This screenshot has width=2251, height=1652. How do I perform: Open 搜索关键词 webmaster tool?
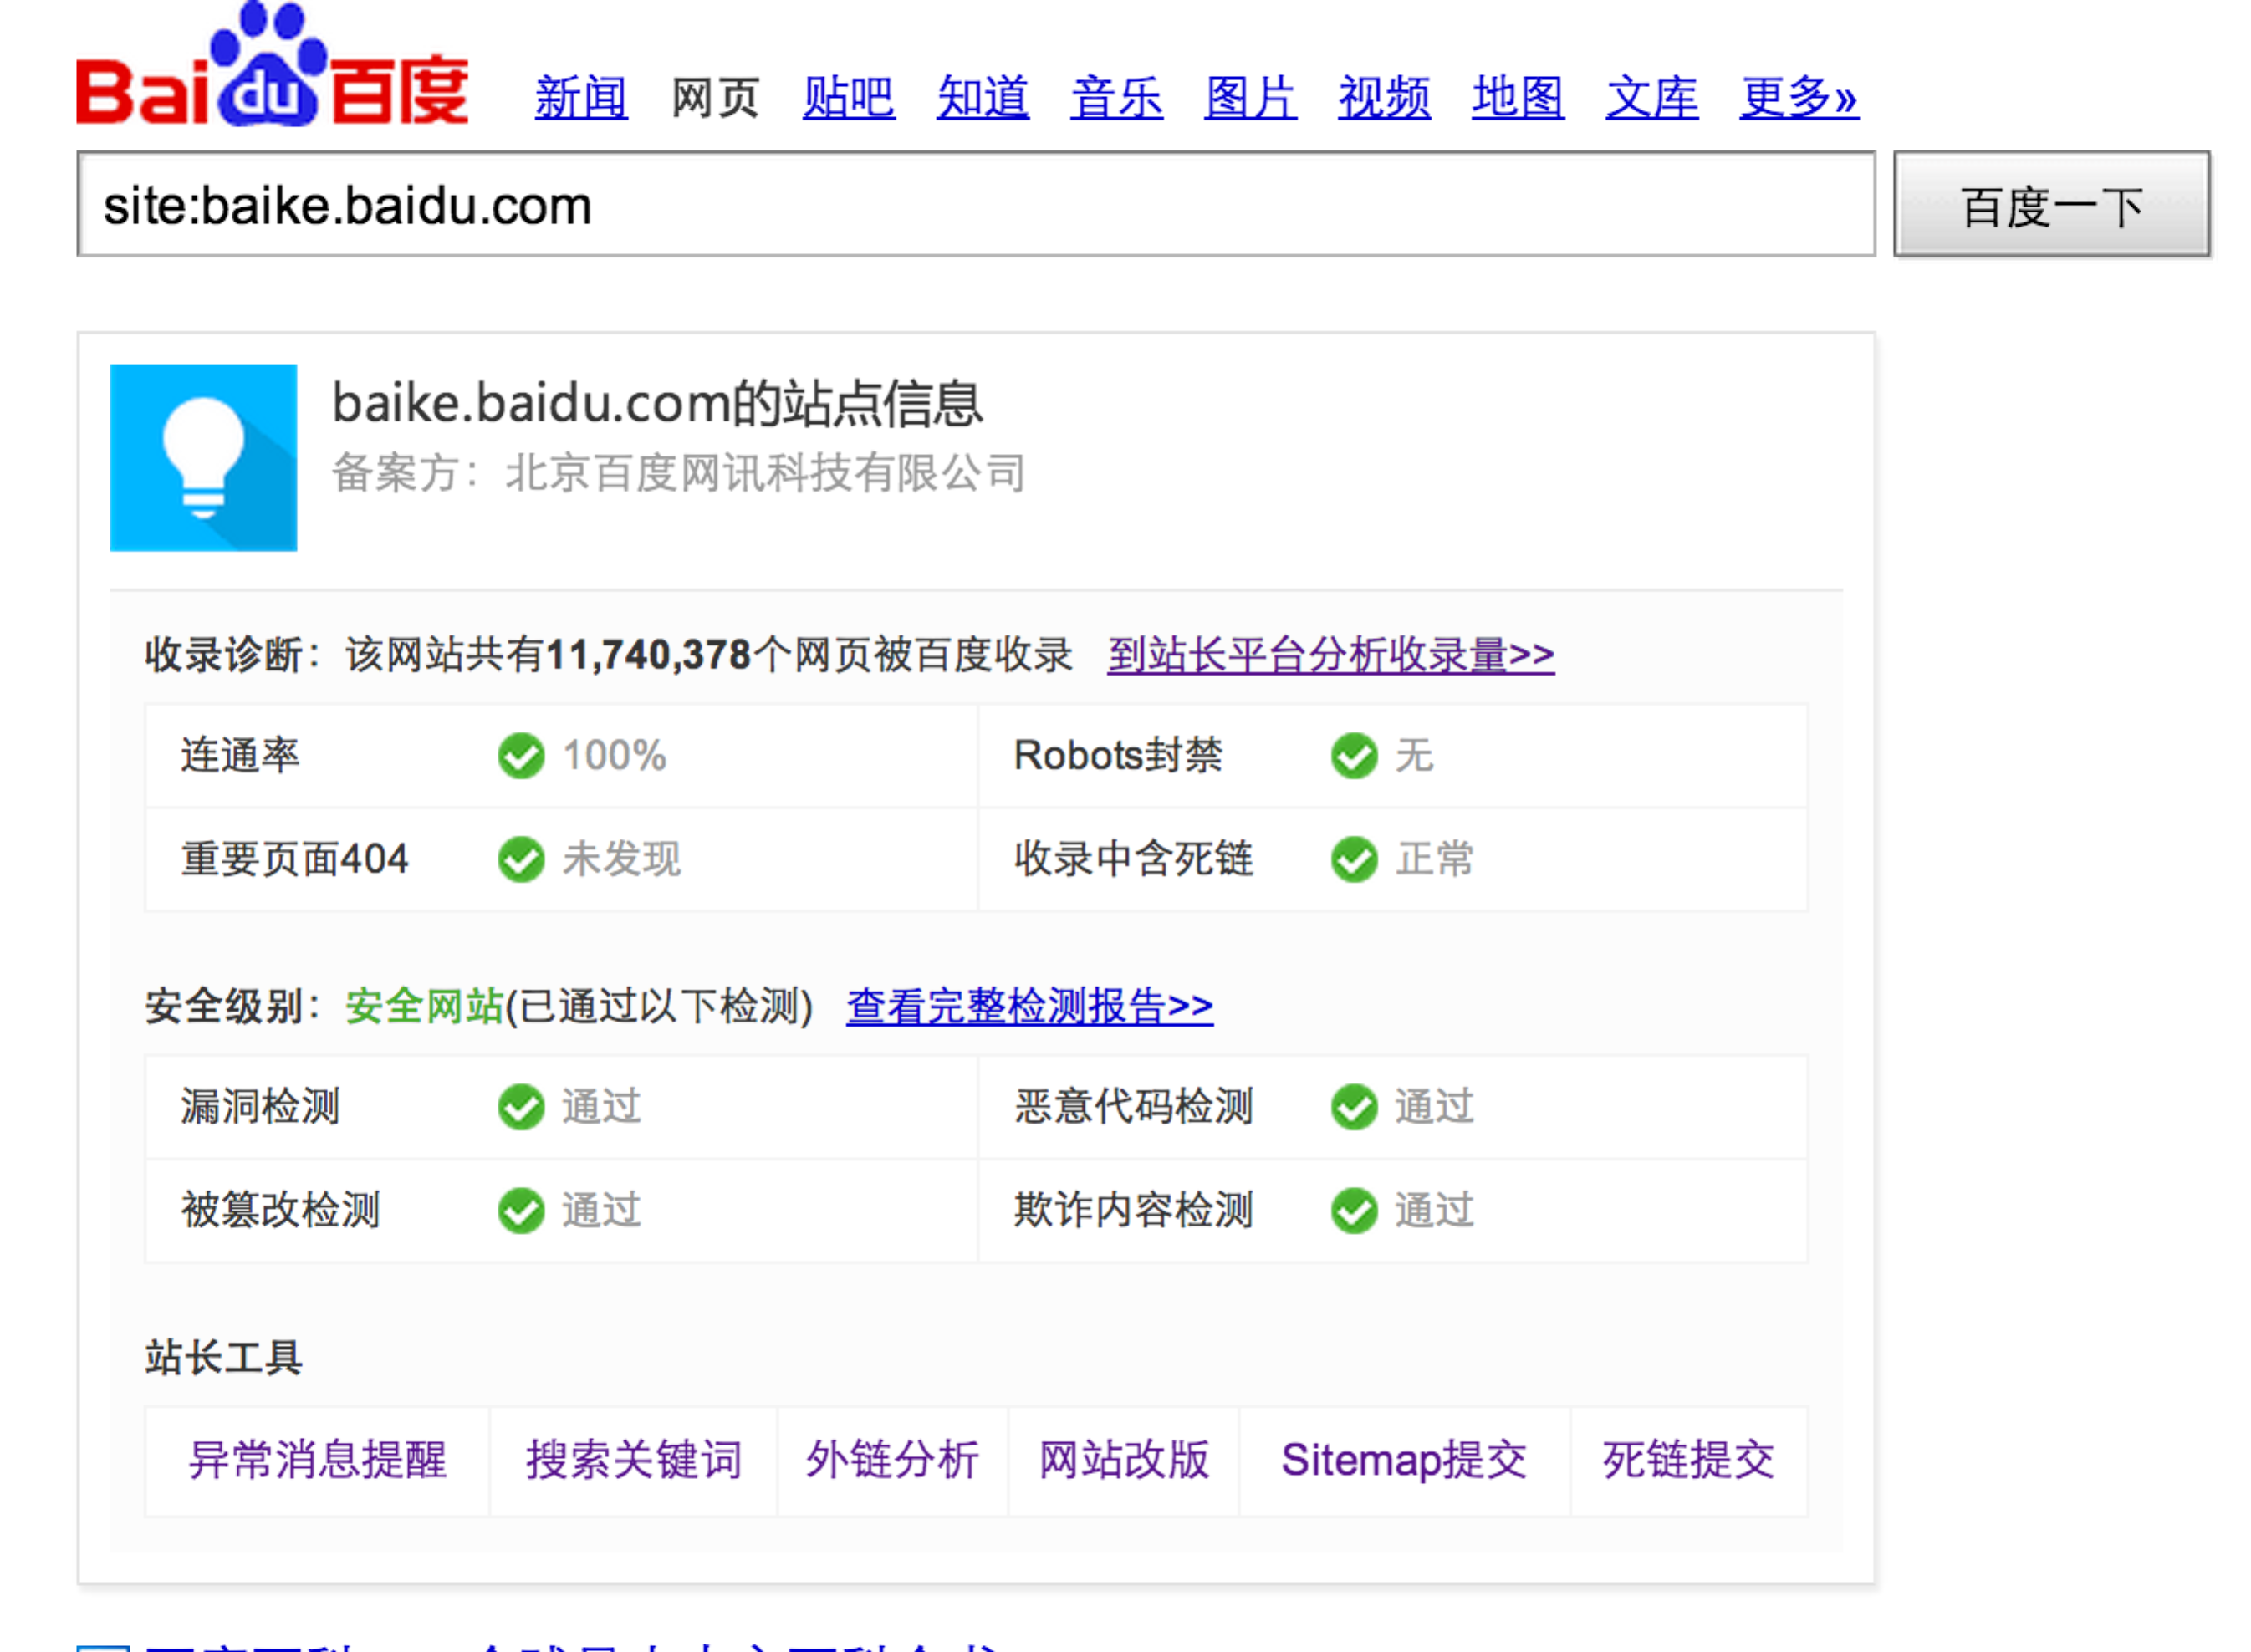click(634, 1460)
